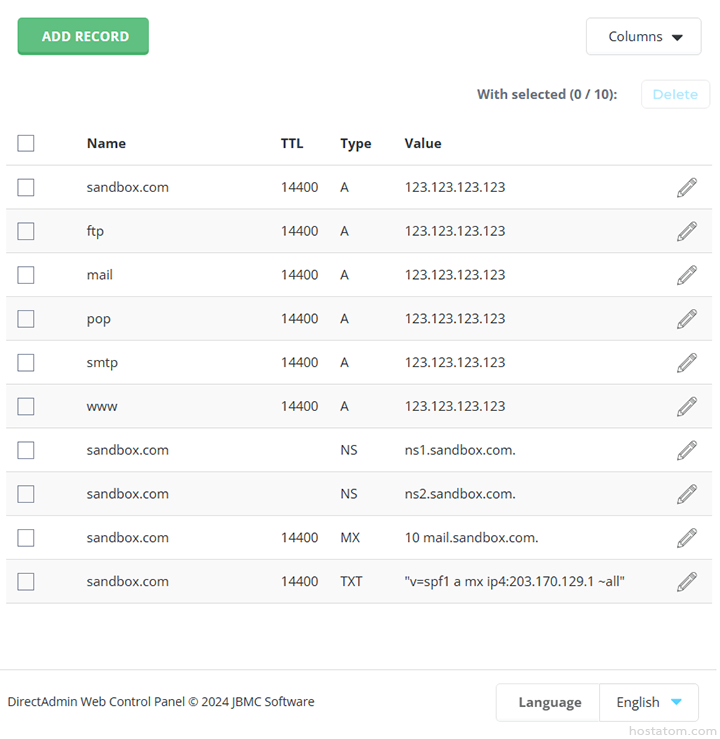Edit the mail A record

(x=686, y=275)
